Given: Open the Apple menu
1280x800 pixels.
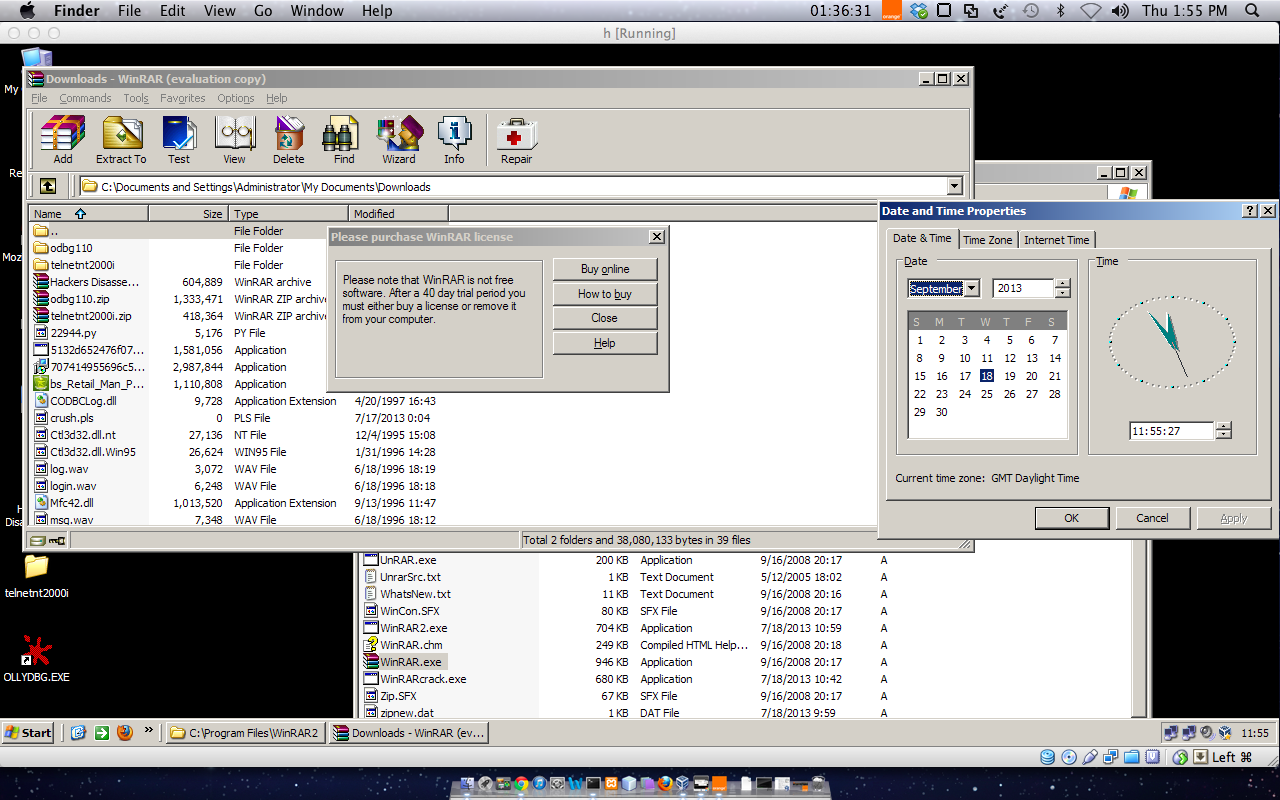Looking at the screenshot, I should coord(27,11).
